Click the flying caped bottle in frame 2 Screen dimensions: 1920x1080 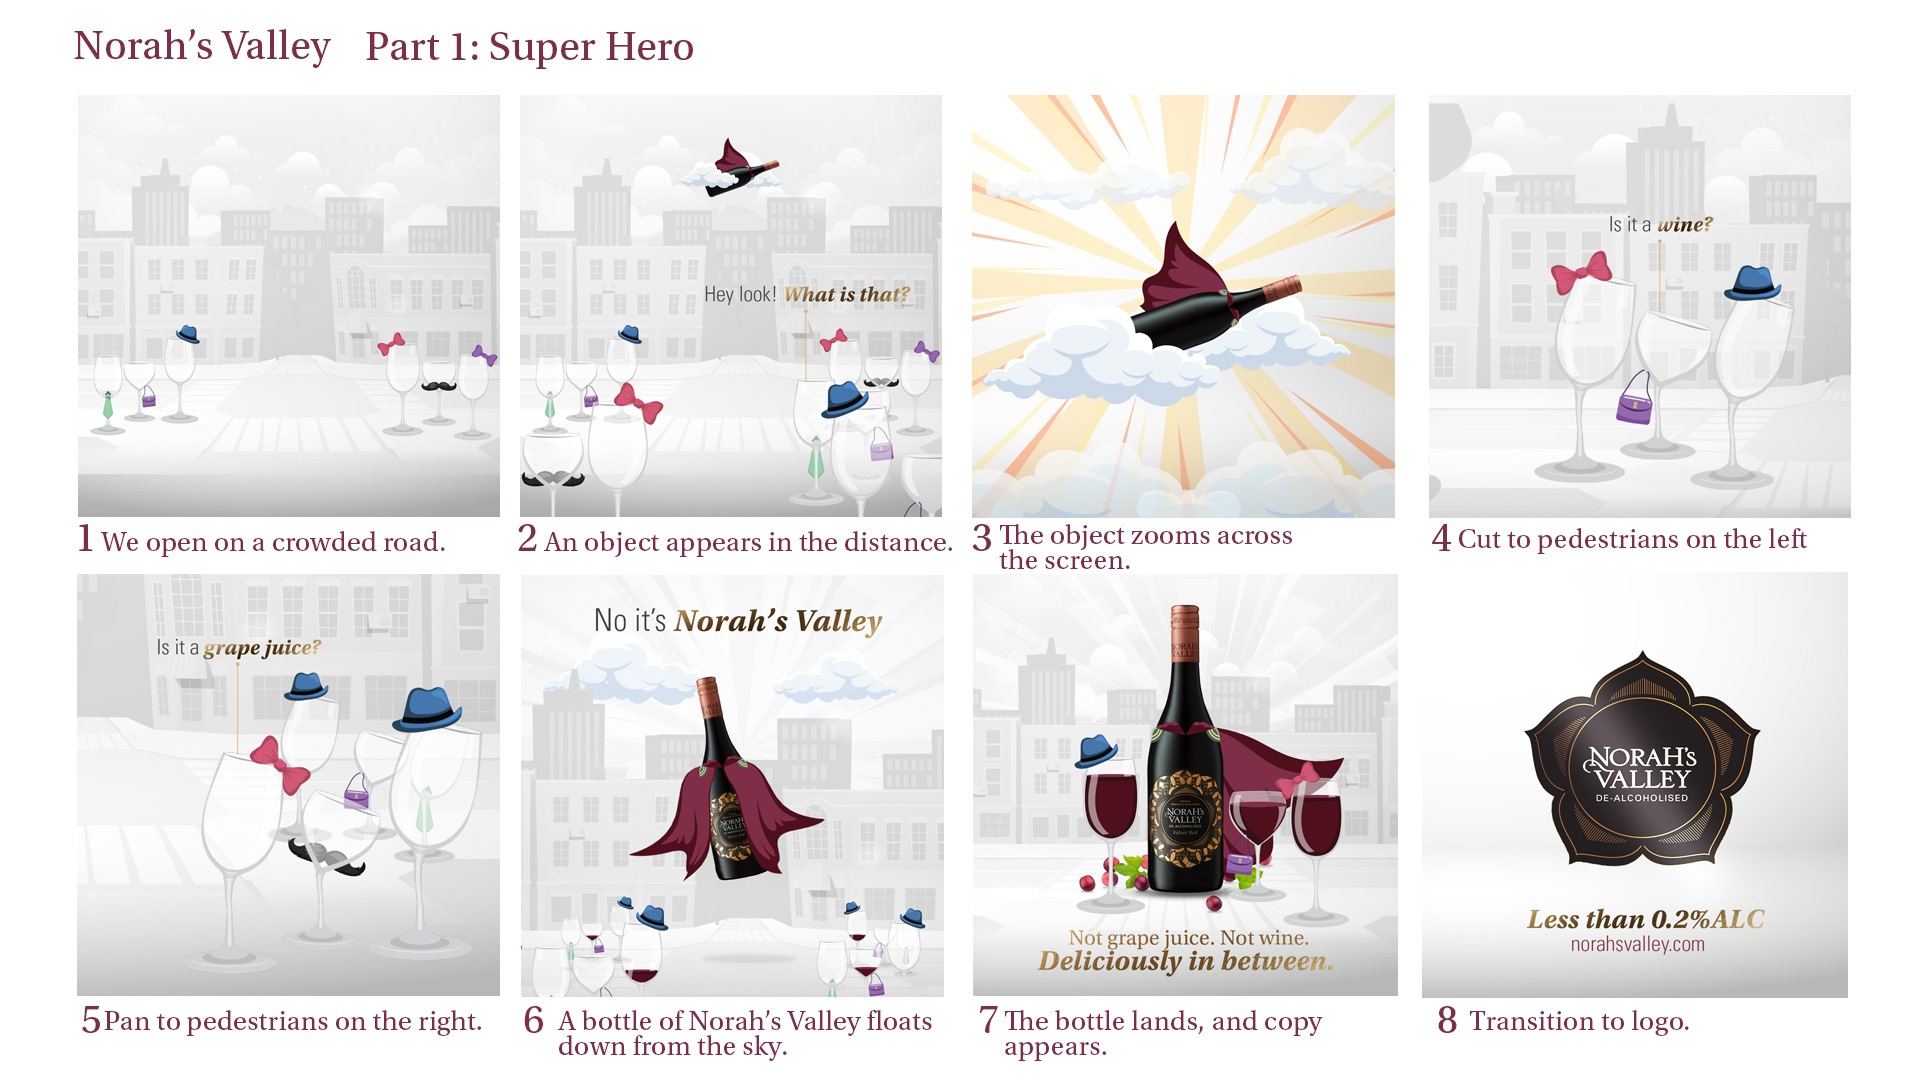tap(742, 168)
